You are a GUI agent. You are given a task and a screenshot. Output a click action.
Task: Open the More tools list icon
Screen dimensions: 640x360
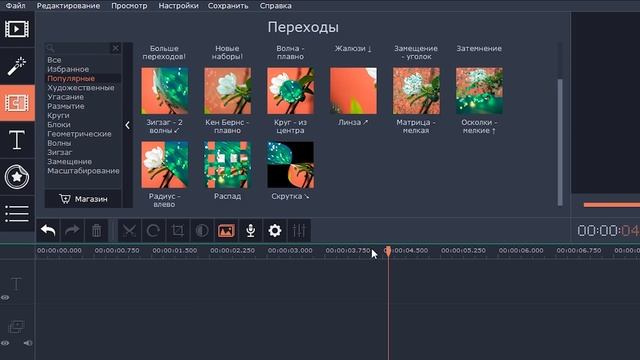click(x=17, y=214)
